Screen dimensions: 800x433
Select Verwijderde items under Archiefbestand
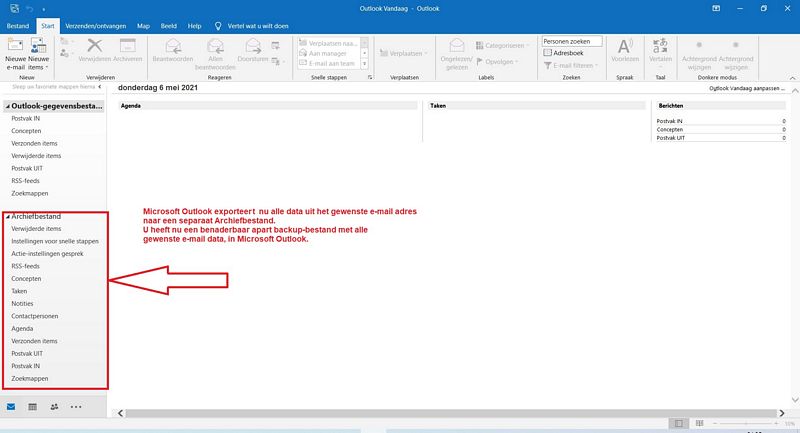36,229
